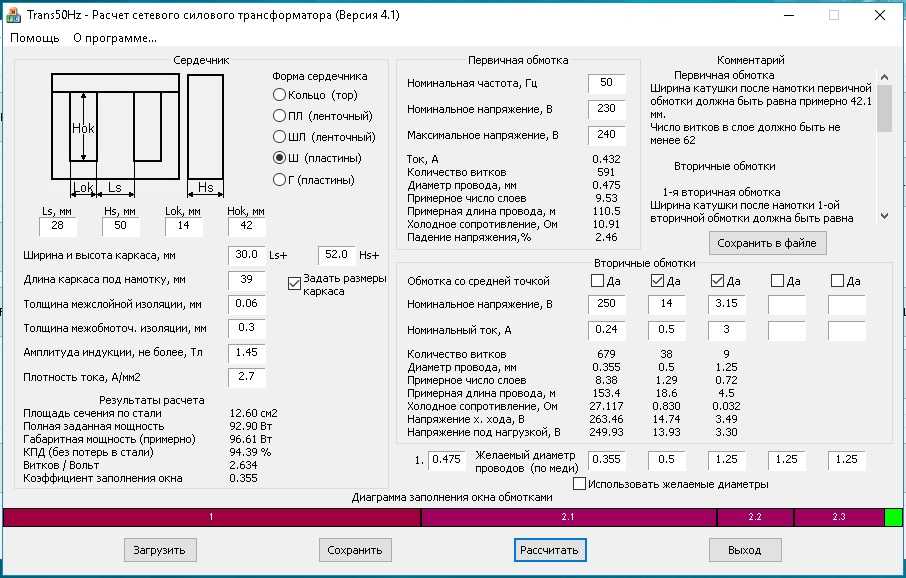Screen dimensions: 906x578
Task: Click winding 2.2 segment in fill diagram
Action: [755, 517]
